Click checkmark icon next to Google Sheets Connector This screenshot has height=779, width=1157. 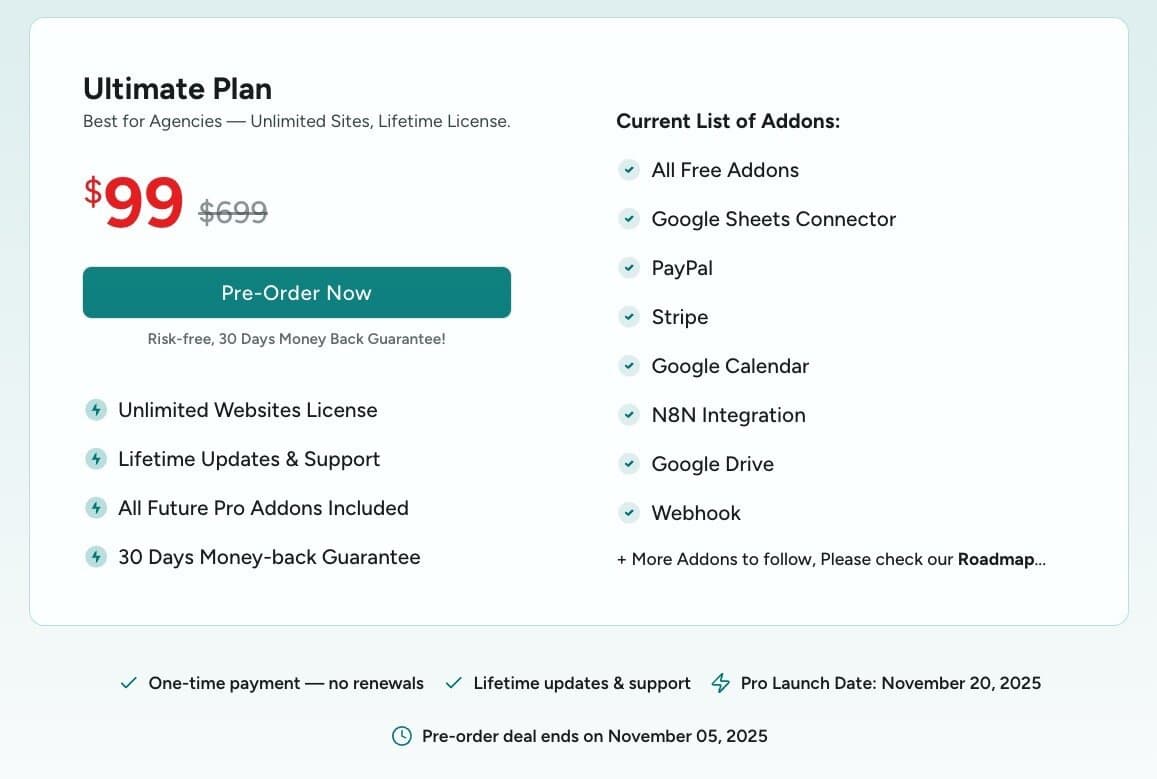[629, 219]
